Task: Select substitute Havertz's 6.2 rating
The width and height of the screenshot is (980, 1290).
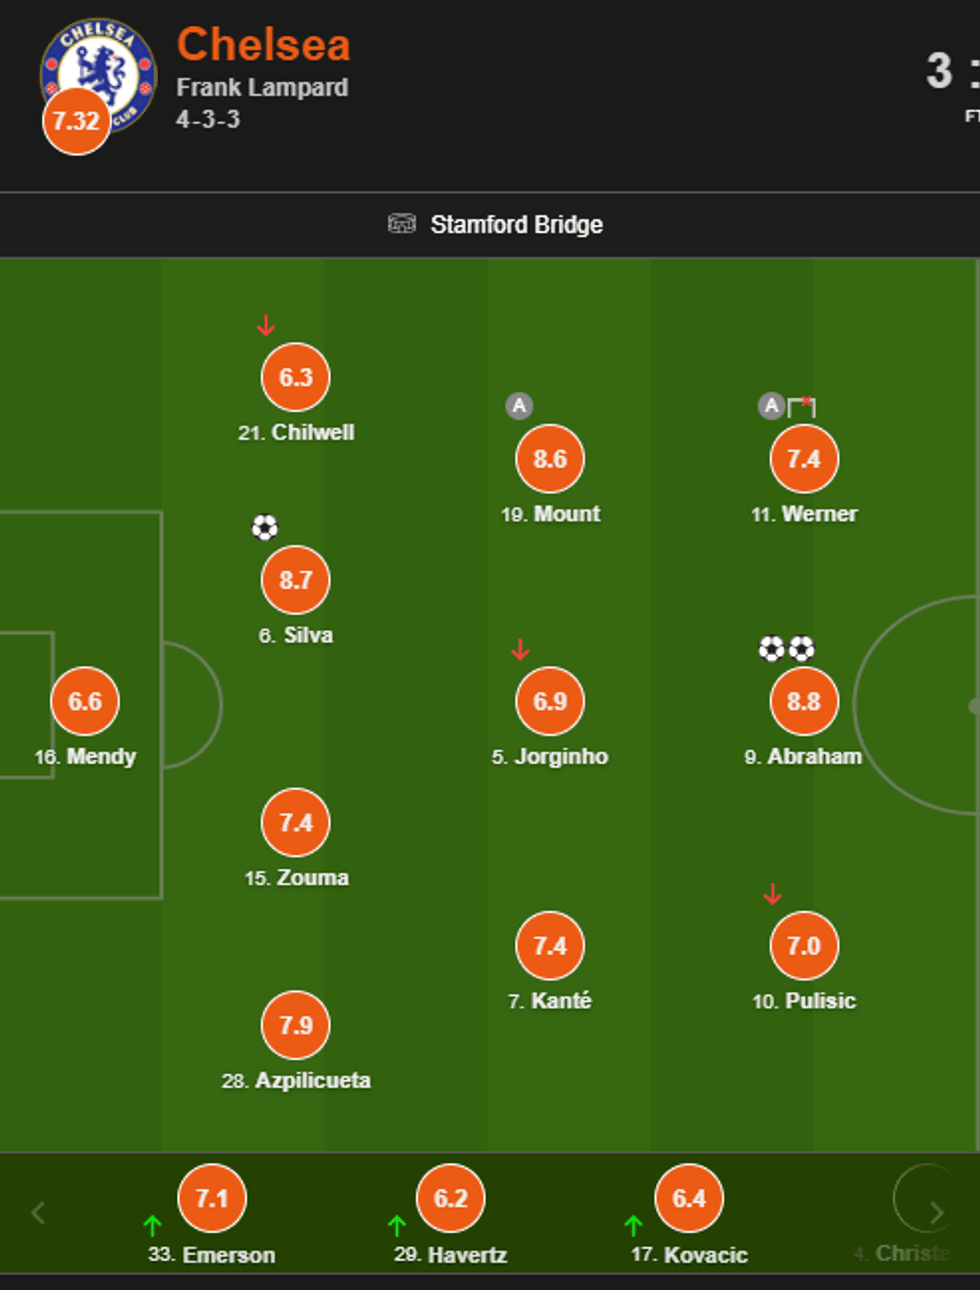Action: coord(451,1198)
